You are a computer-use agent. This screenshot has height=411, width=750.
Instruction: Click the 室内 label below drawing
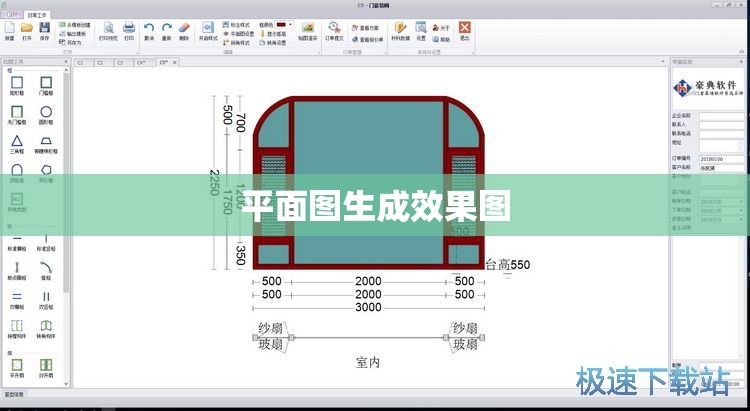click(368, 363)
